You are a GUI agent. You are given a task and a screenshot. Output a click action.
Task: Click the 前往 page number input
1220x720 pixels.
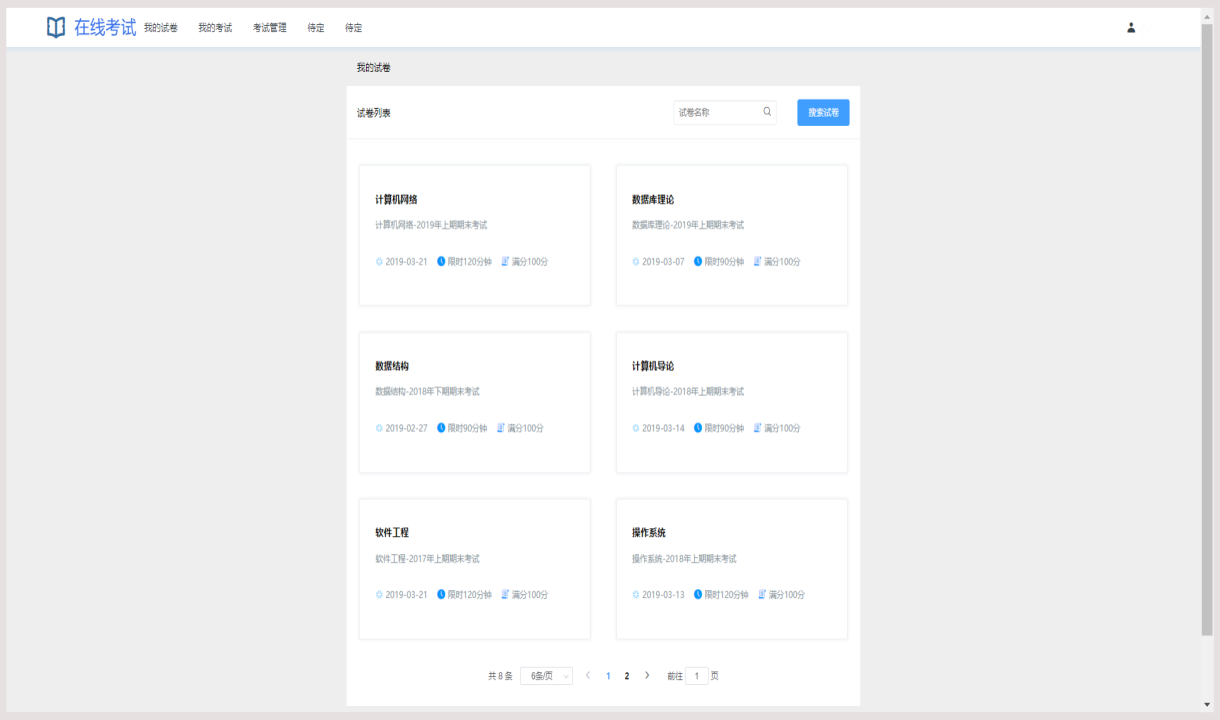click(x=697, y=676)
